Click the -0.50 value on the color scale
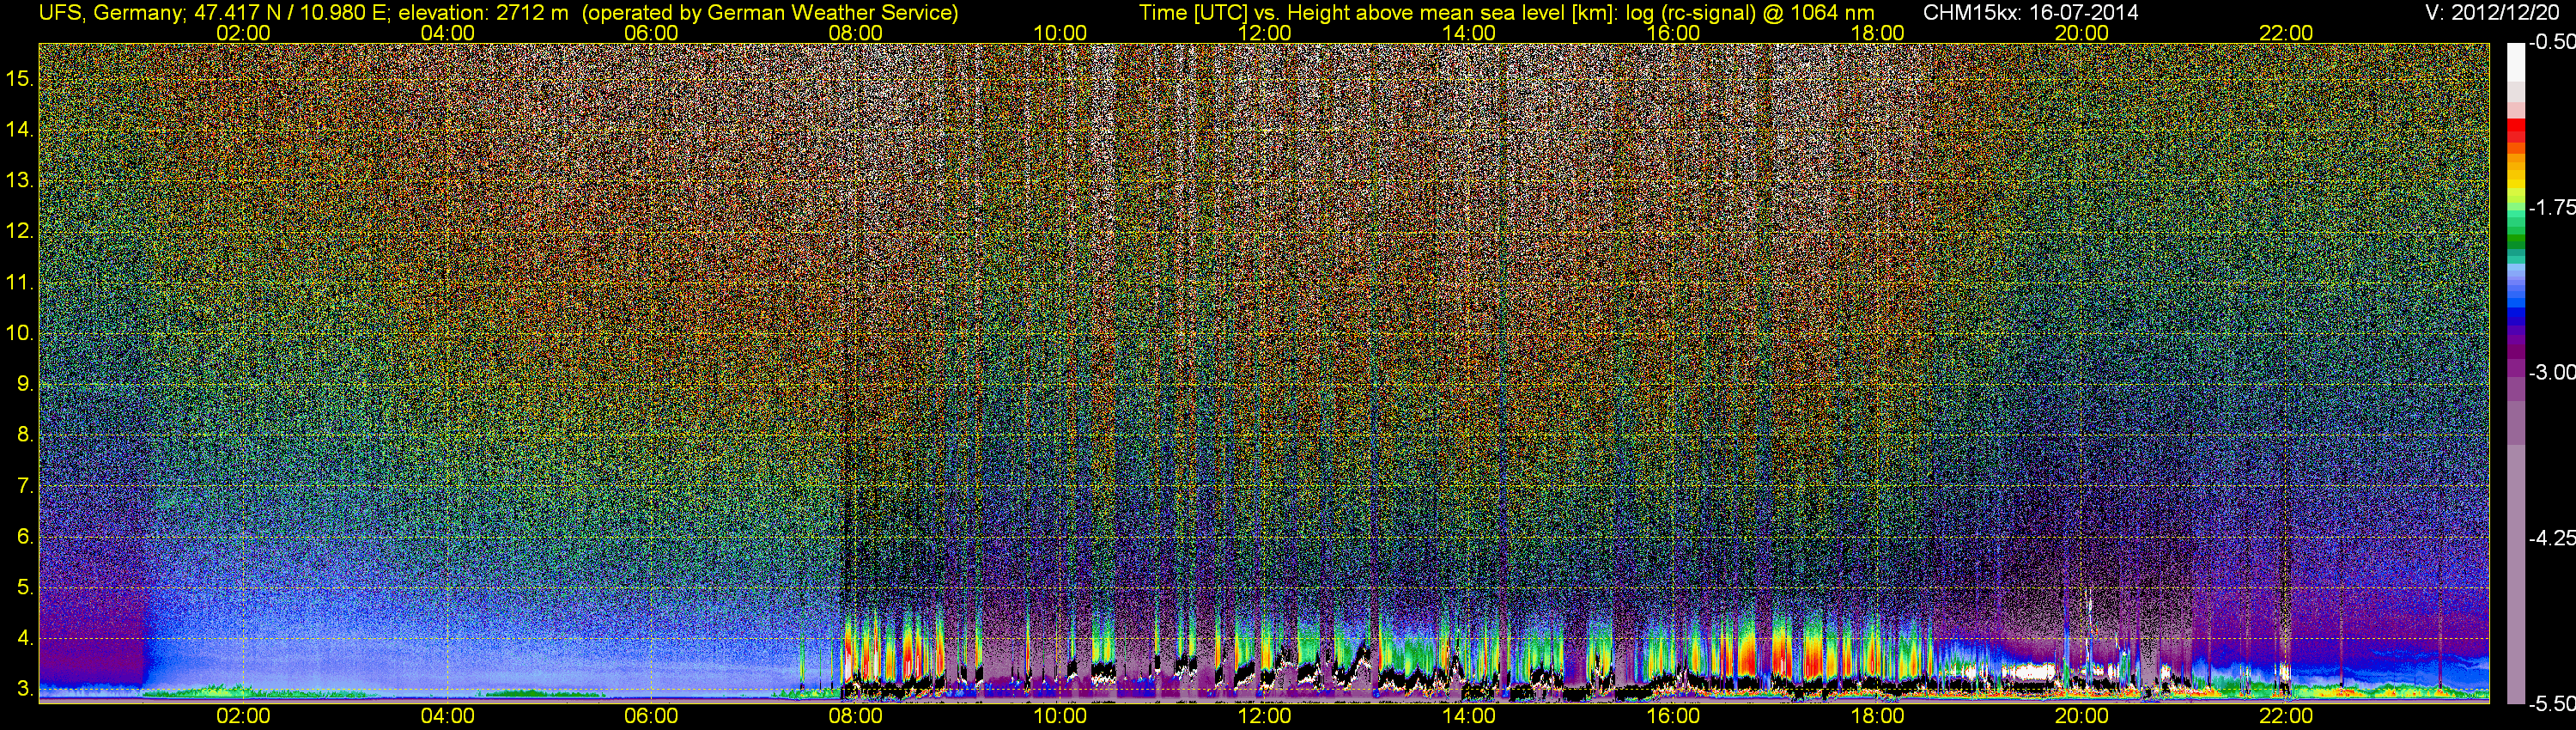Image resolution: width=2576 pixels, height=730 pixels. click(2551, 42)
